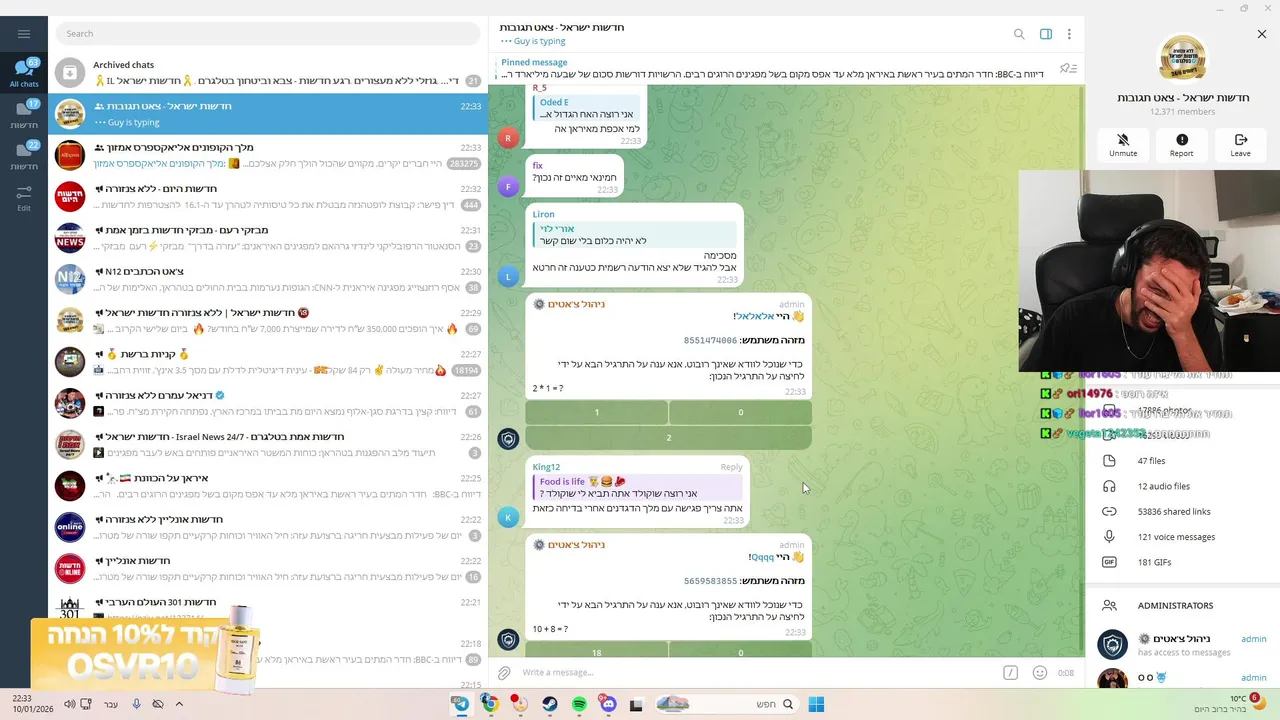Click the taskbar volume speaker icon
Image resolution: width=1280 pixels, height=720 pixels.
(x=69, y=704)
